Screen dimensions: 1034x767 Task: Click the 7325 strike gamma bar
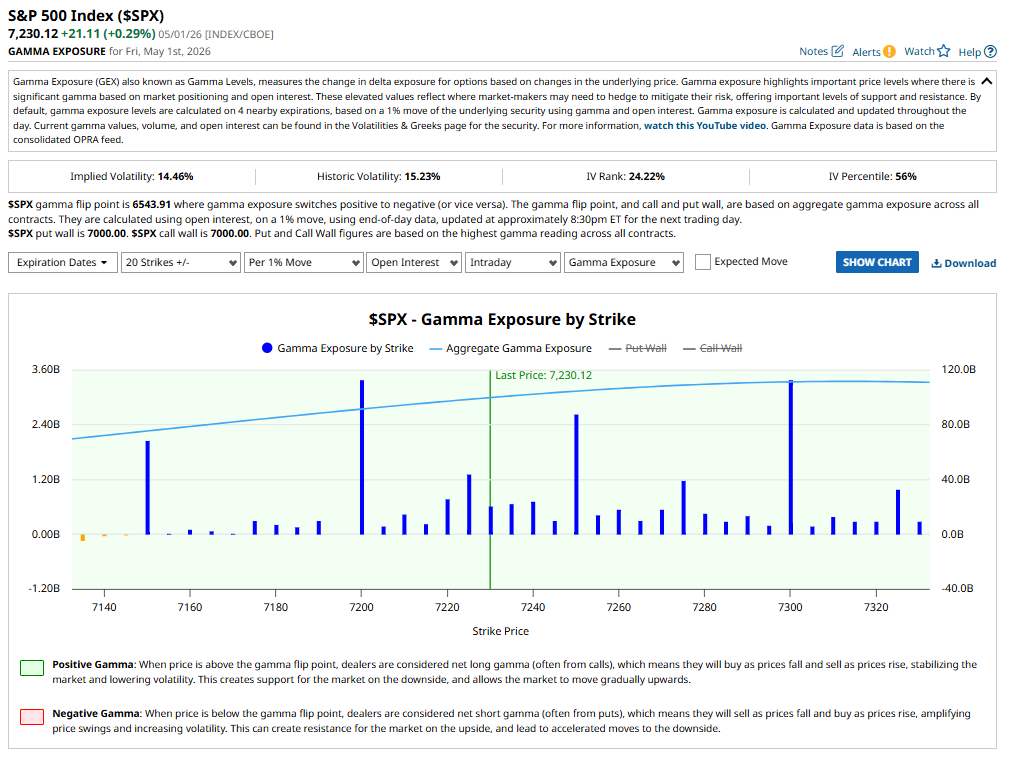coord(898,512)
